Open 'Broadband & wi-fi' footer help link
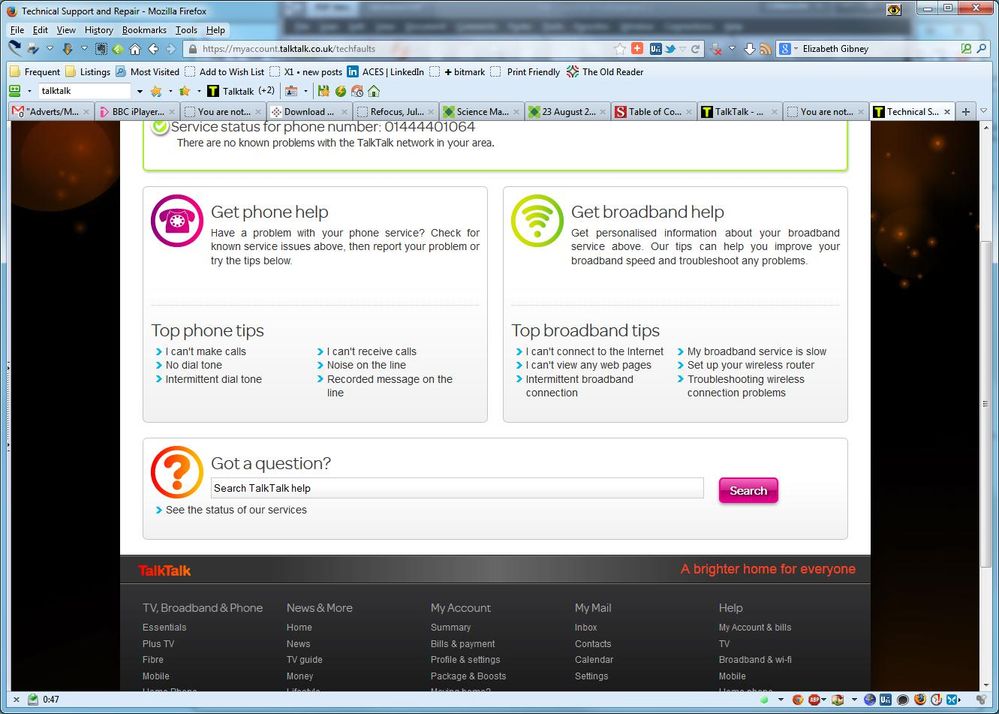 pos(755,660)
